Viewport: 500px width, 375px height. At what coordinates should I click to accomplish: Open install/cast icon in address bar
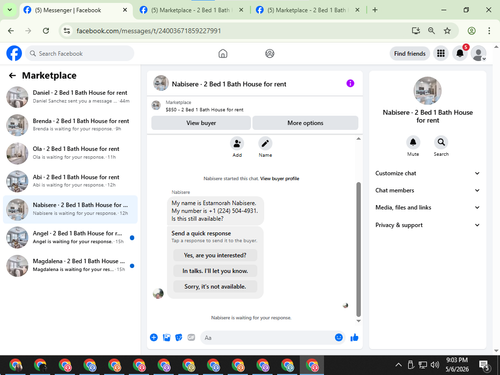pyautogui.click(x=416, y=31)
